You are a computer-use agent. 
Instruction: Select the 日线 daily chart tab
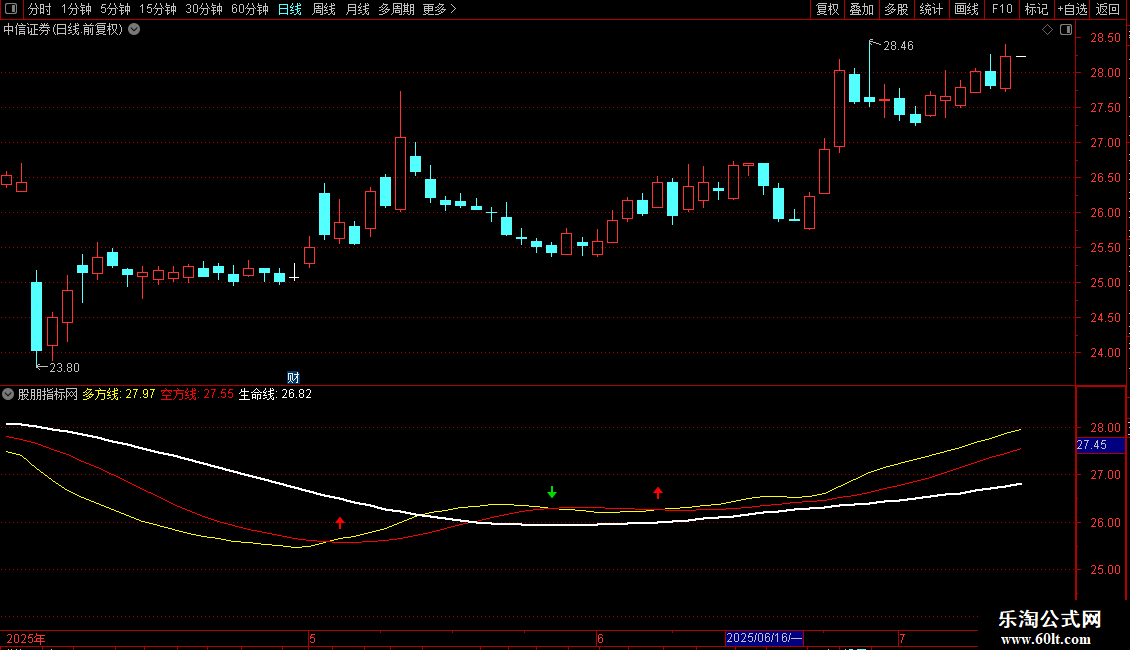[290, 9]
